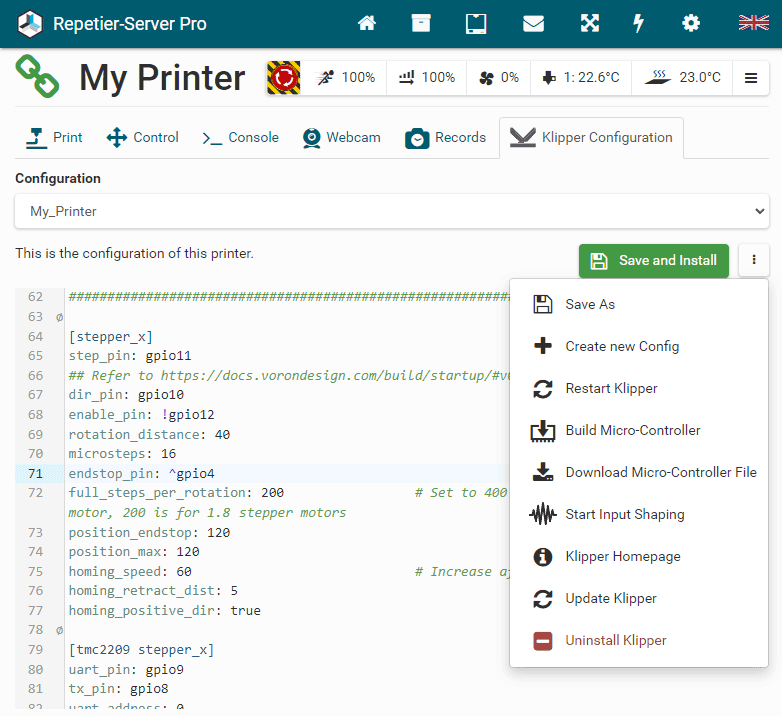Image resolution: width=782 pixels, height=716 pixels.
Task: Click the 'uart_pin: gpio9' line
Action: [x=126, y=670]
